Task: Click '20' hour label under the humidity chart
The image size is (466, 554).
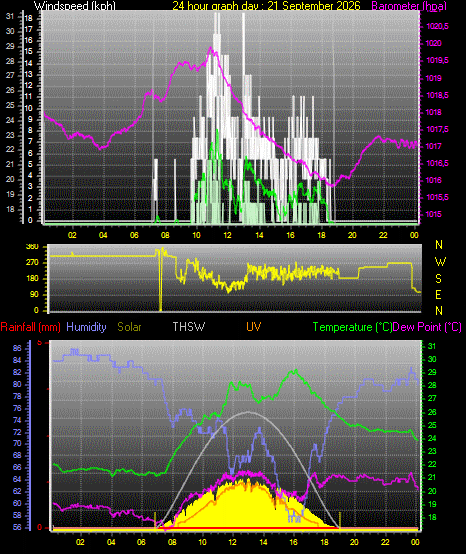Action: click(x=354, y=542)
